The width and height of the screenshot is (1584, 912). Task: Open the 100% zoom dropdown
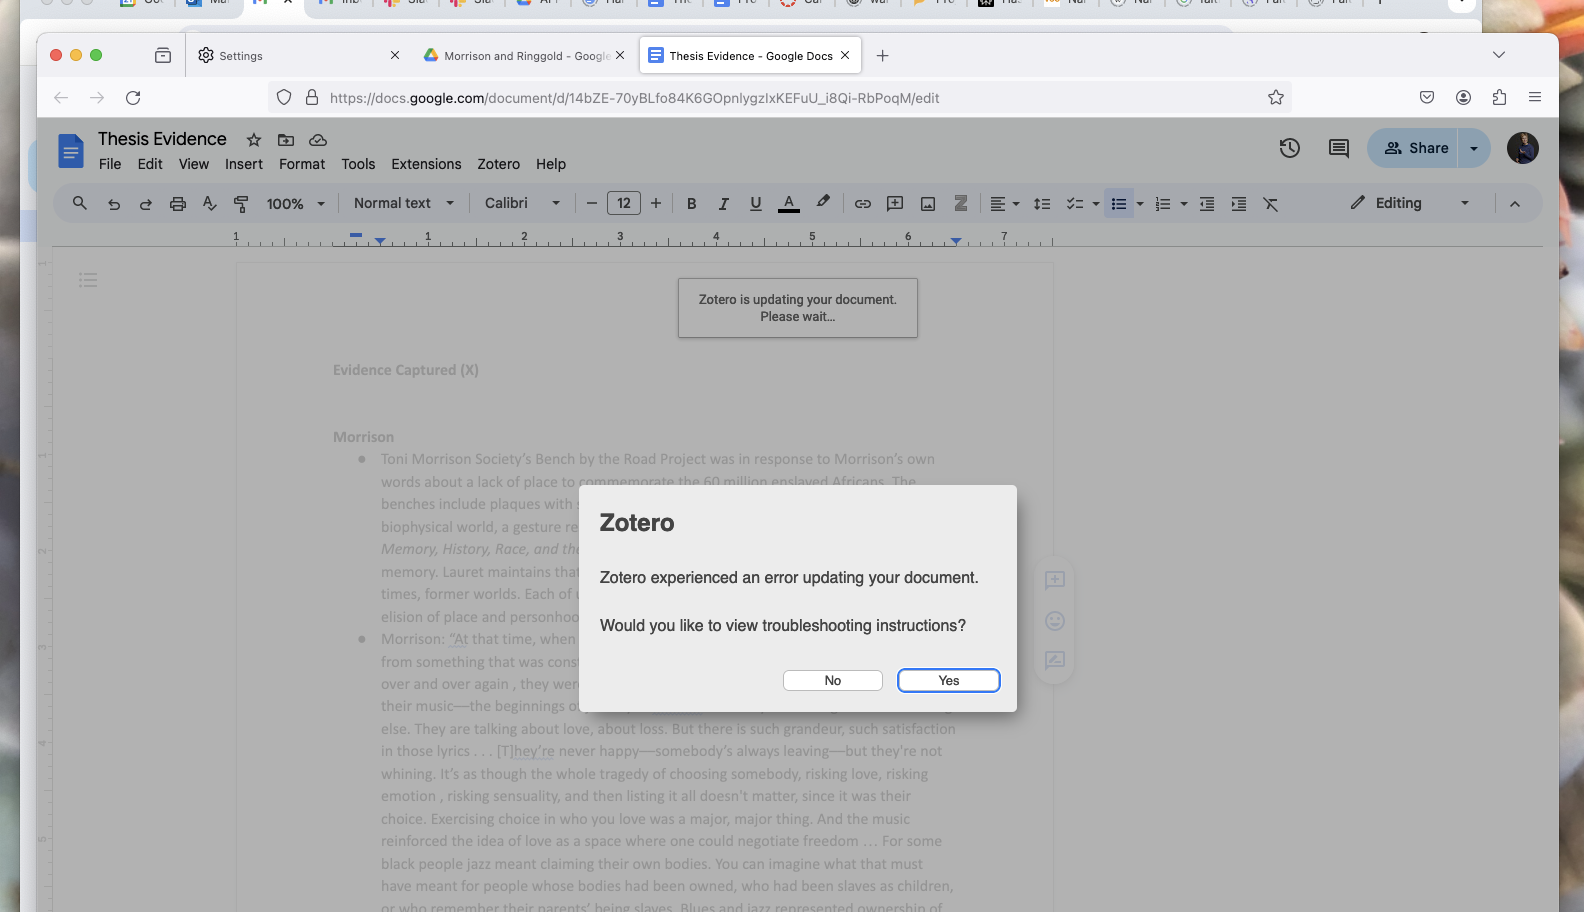click(x=296, y=204)
